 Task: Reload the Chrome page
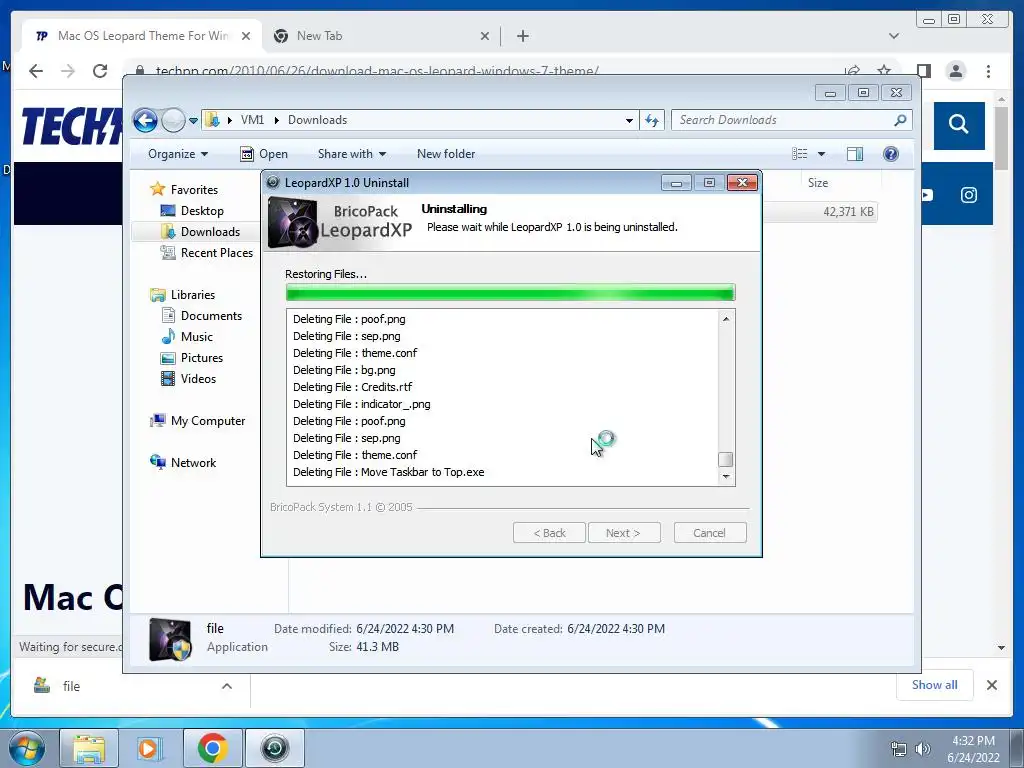100,71
